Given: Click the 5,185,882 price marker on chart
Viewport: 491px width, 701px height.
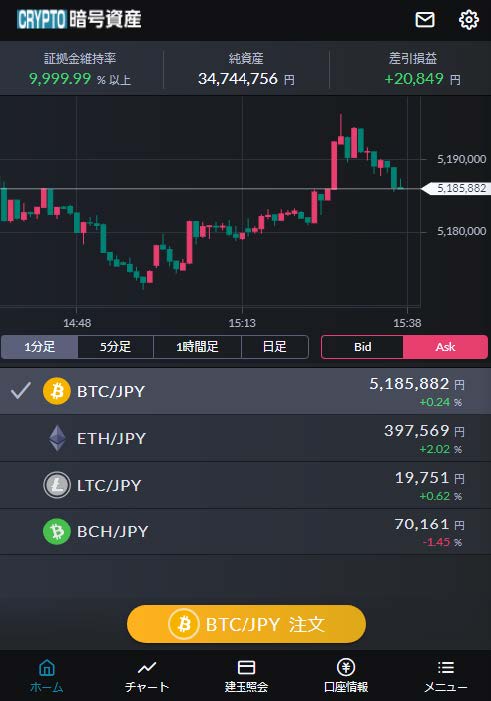Looking at the screenshot, I should (457, 188).
